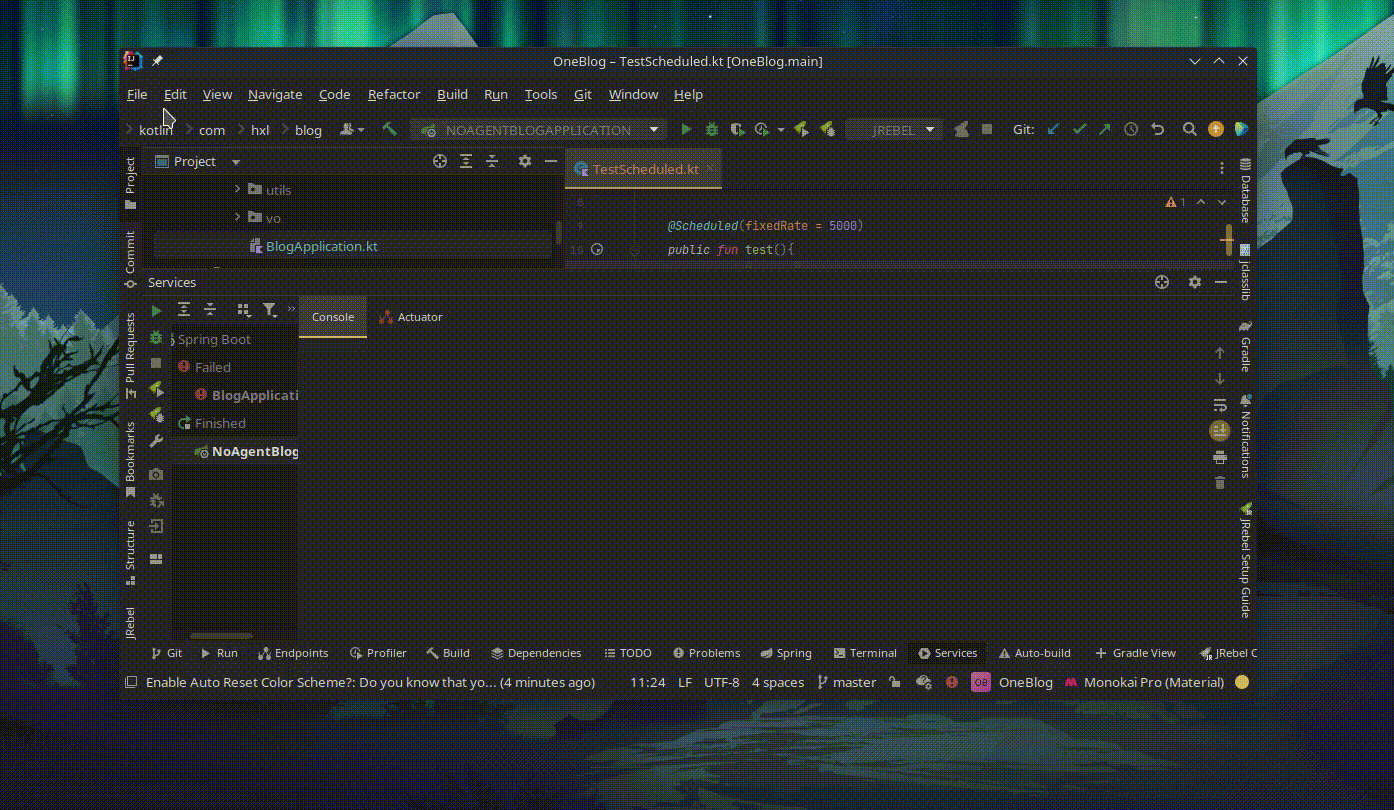Viewport: 1394px width, 810px height.
Task: Click the console print icon
Action: point(1219,457)
